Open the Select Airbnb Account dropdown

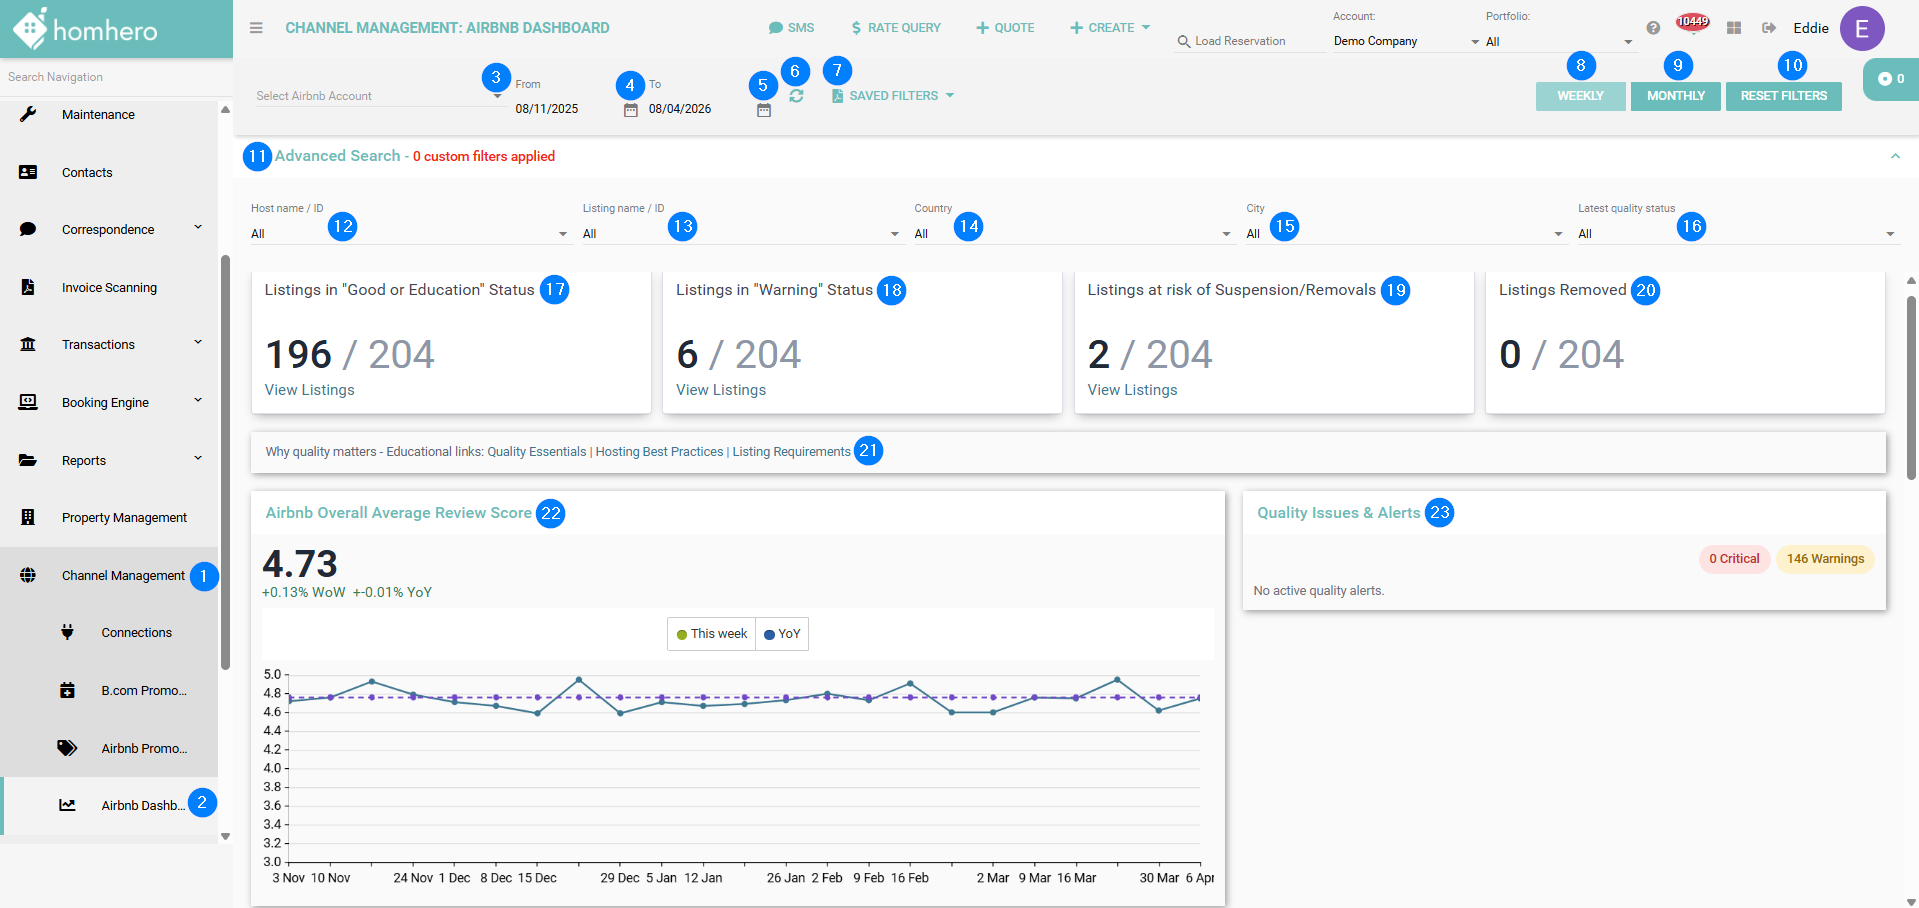tap(378, 96)
